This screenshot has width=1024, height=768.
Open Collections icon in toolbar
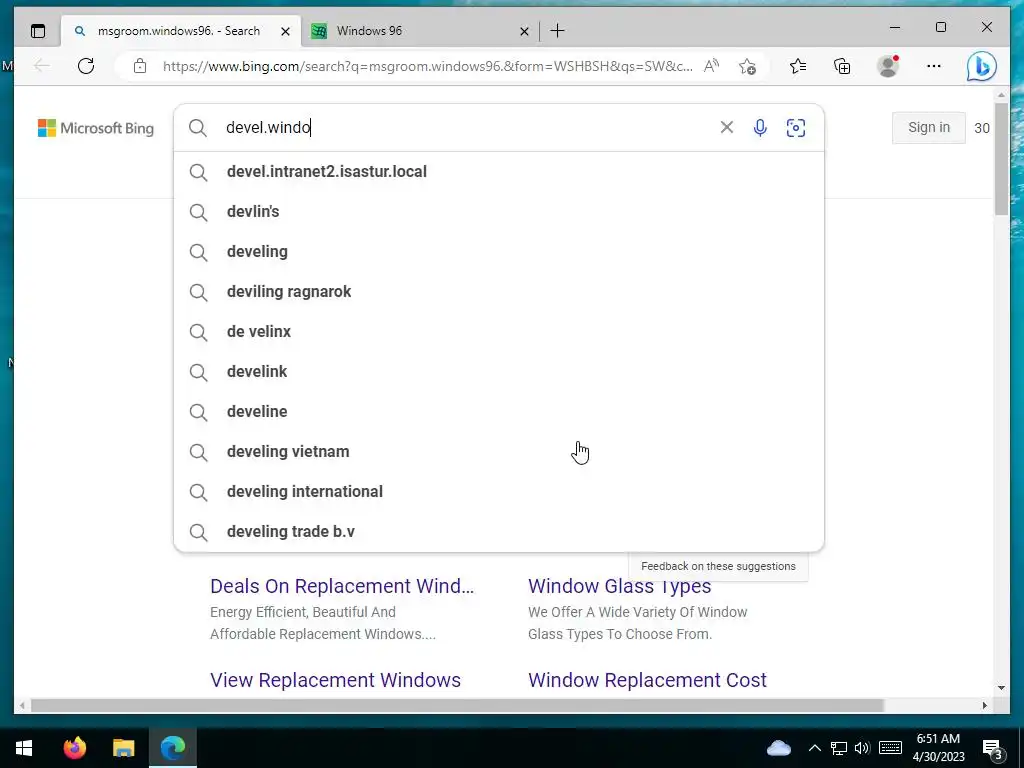coord(842,66)
